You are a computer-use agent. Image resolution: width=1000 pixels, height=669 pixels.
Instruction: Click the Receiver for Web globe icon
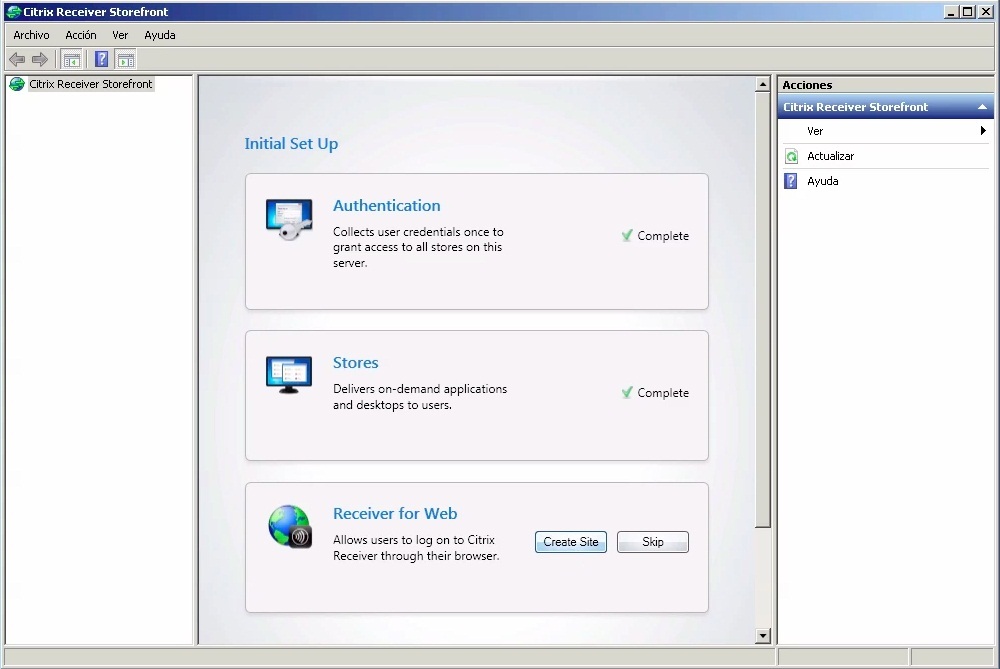coord(290,527)
